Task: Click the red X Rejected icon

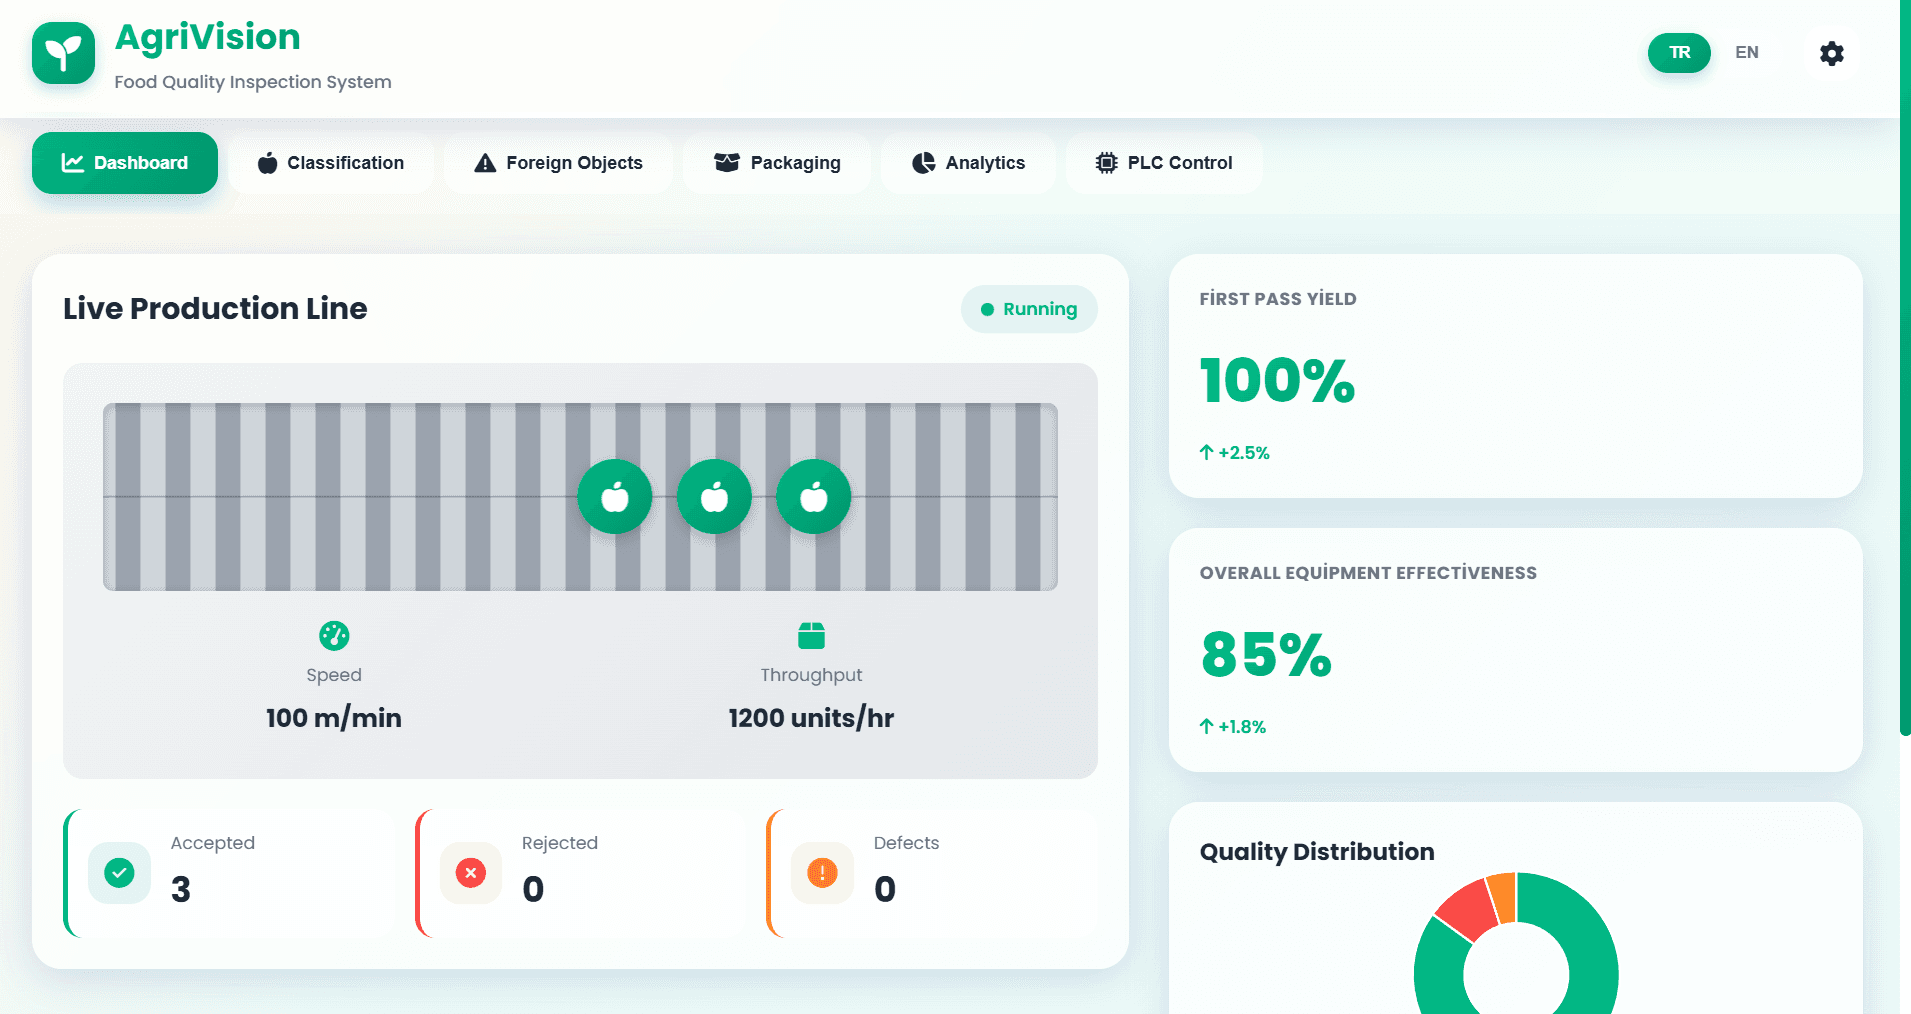Action: pyautogui.click(x=471, y=873)
